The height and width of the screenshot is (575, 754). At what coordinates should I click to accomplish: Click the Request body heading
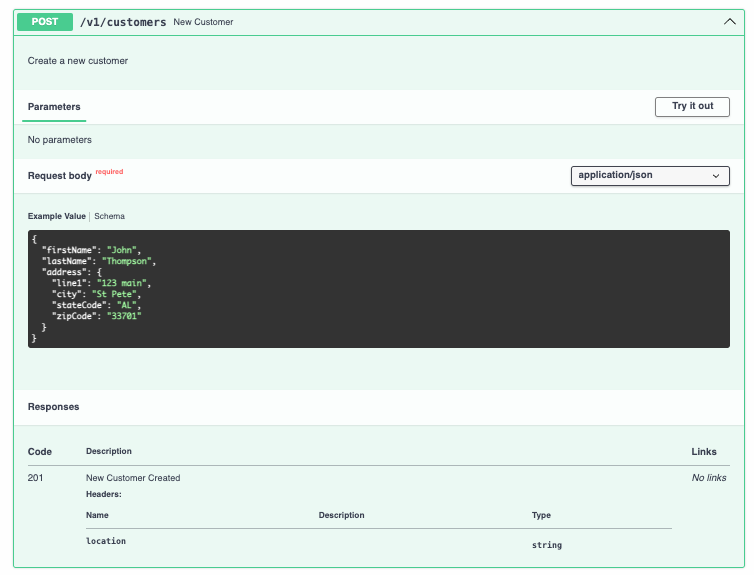click(59, 176)
